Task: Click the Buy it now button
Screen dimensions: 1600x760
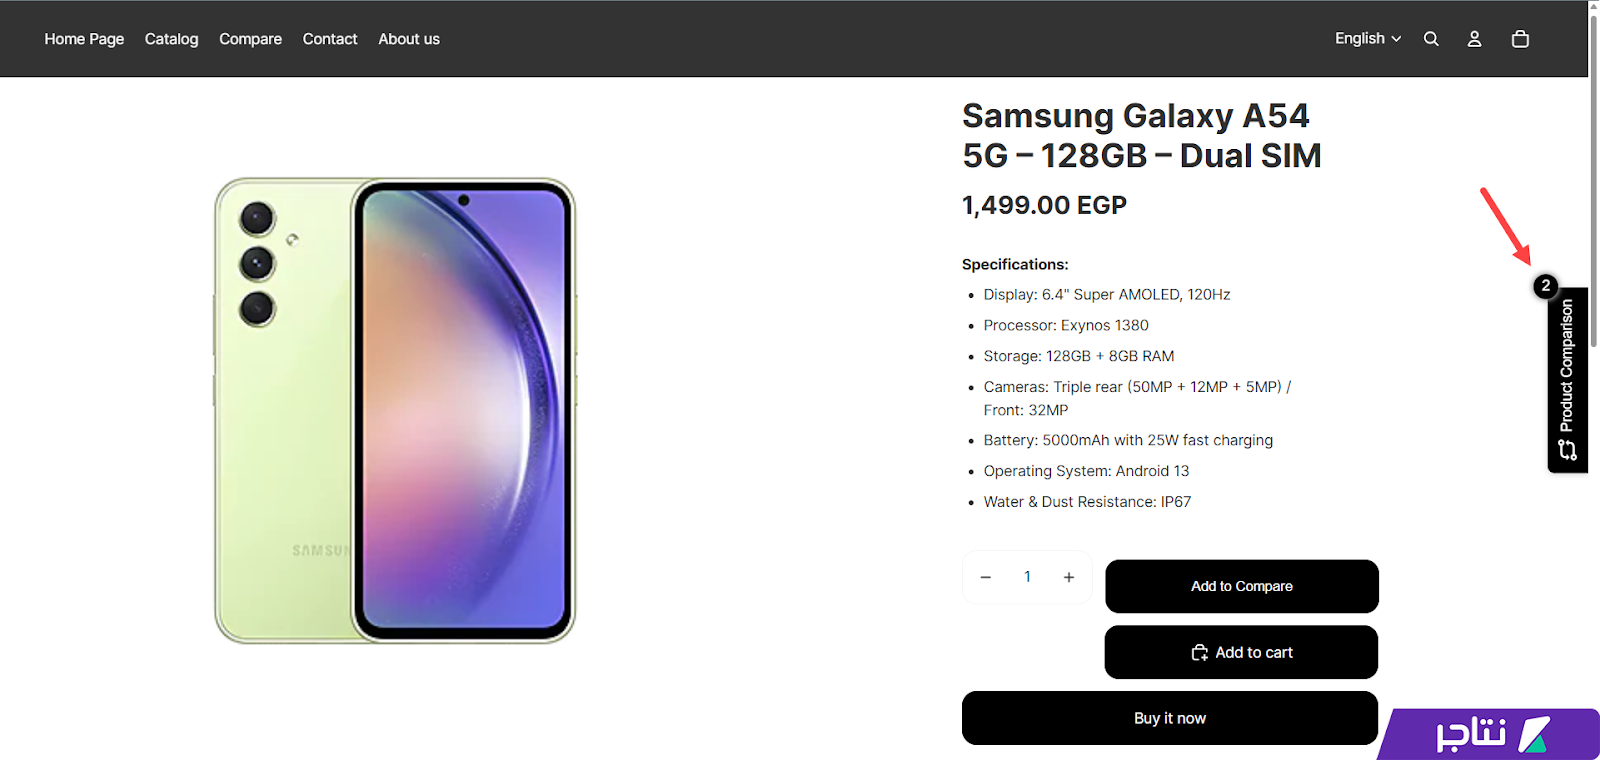Action: [1170, 718]
